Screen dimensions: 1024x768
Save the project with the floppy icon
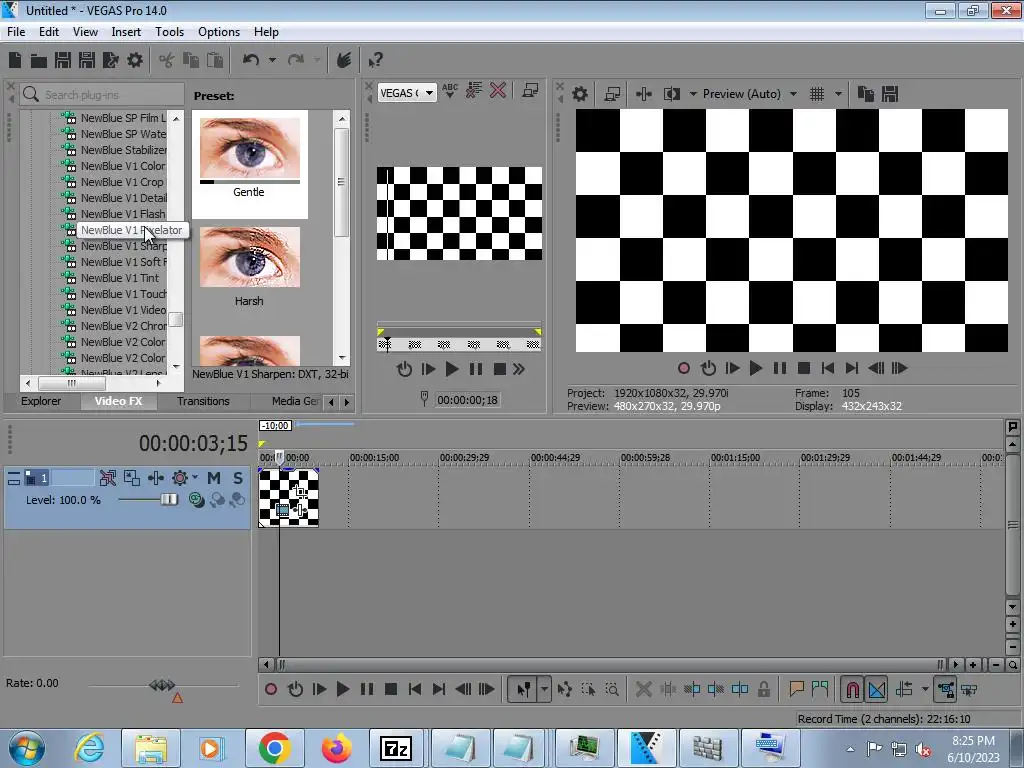click(x=63, y=61)
